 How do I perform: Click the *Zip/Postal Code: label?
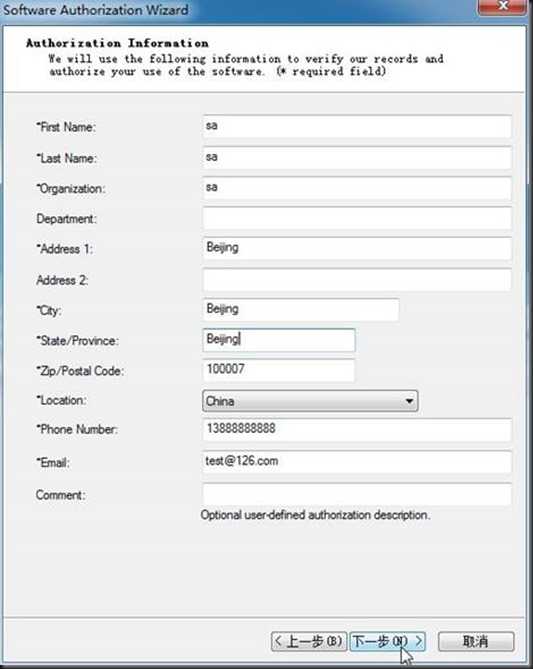click(x=80, y=371)
